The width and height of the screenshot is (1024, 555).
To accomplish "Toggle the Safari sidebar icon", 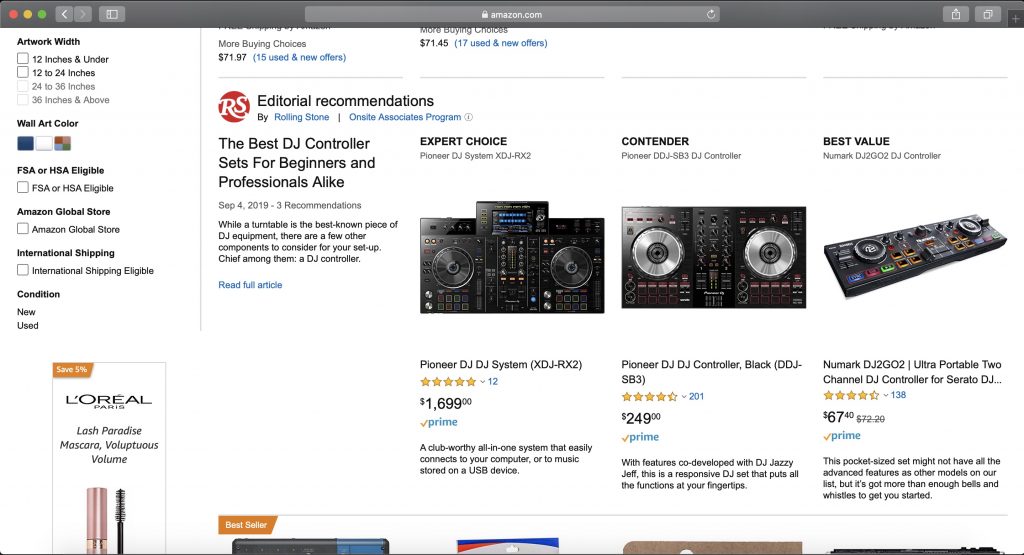I will pyautogui.click(x=111, y=14).
